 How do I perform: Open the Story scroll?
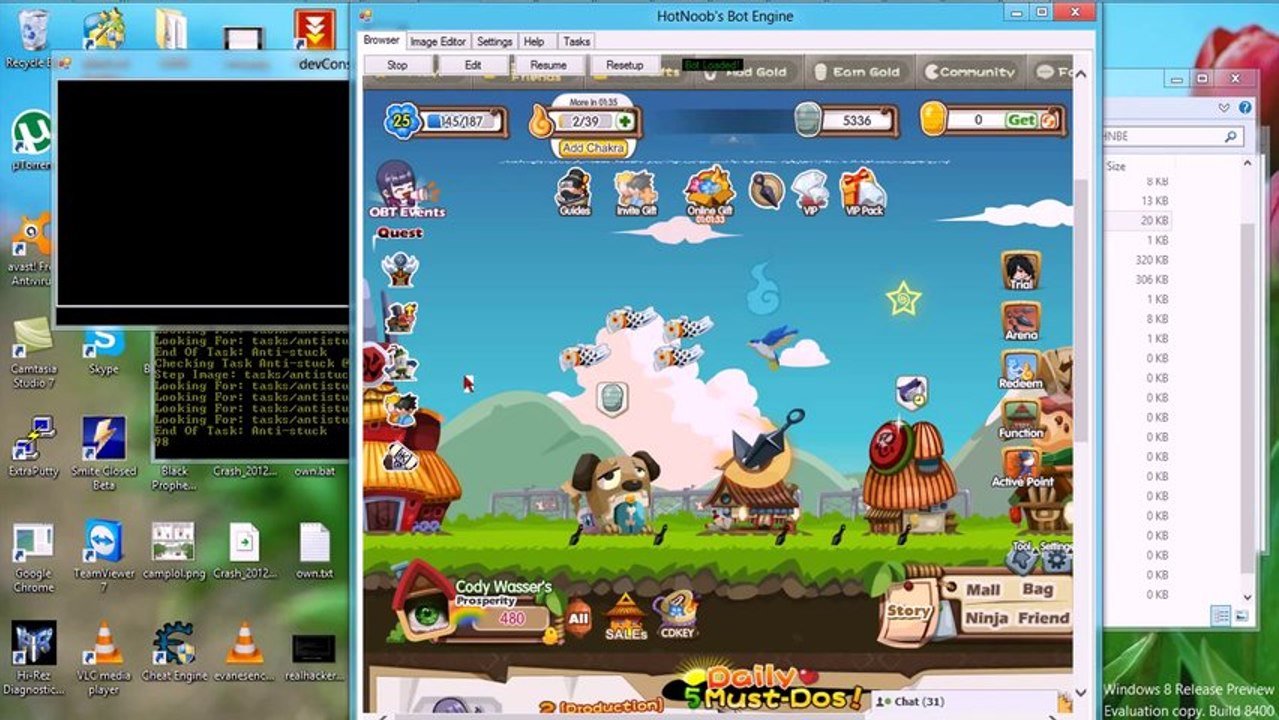[x=909, y=610]
